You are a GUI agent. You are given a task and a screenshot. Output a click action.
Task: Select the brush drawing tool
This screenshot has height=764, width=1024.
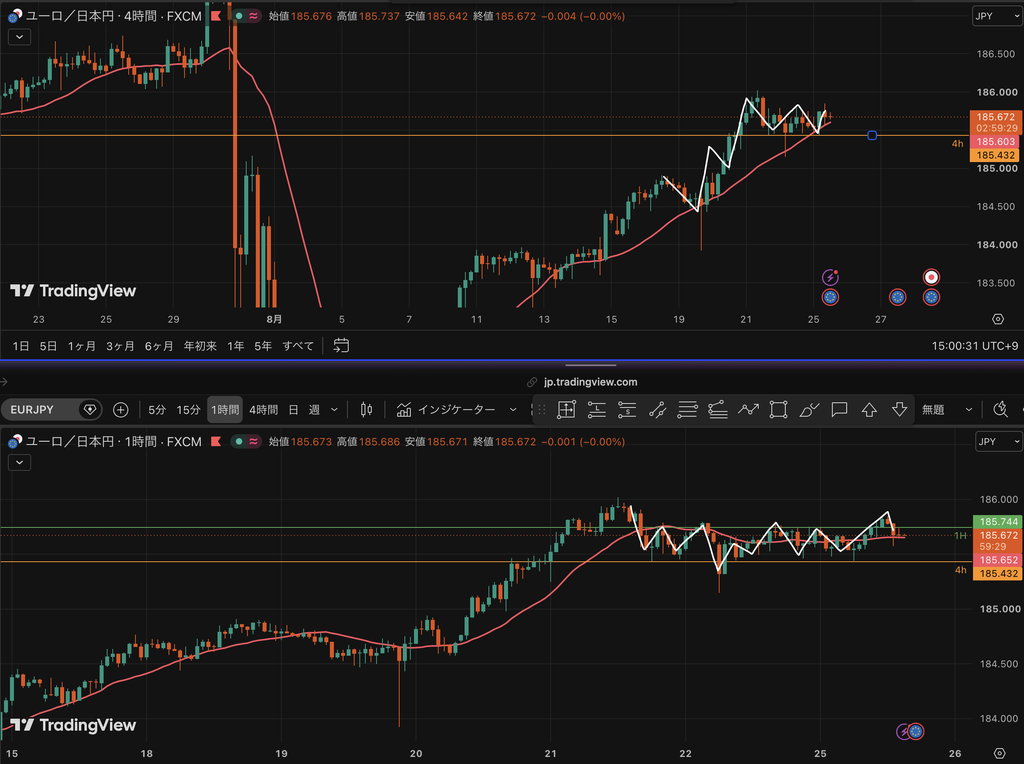809,409
